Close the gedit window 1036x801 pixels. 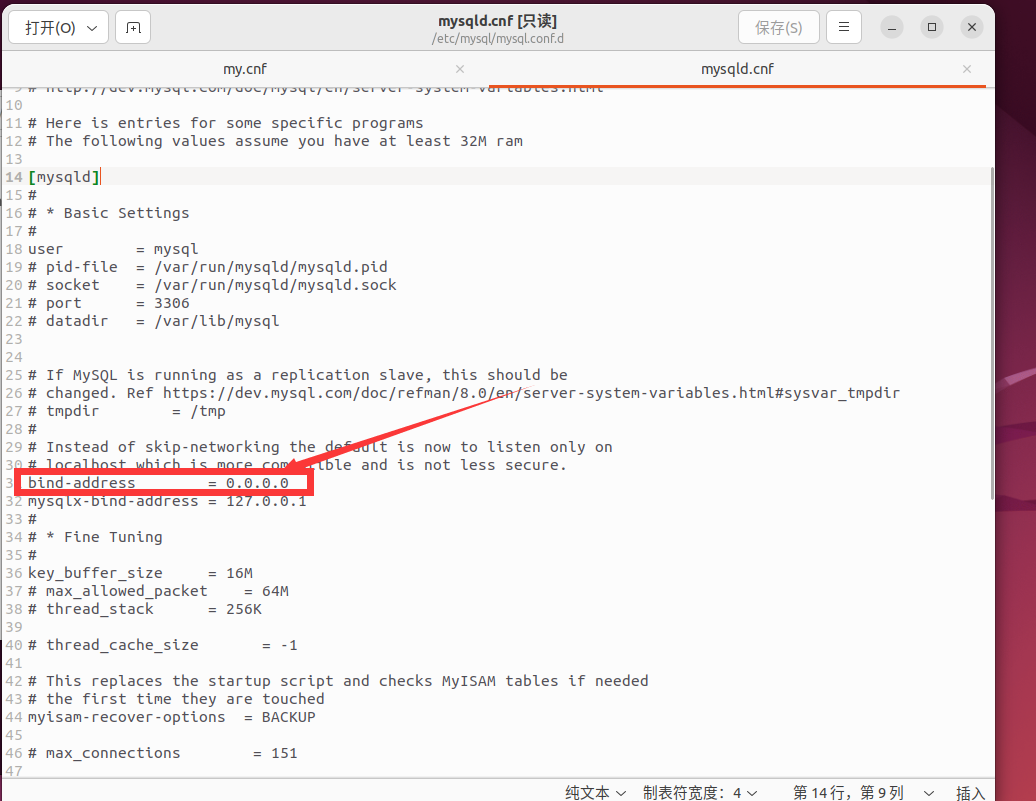point(972,27)
